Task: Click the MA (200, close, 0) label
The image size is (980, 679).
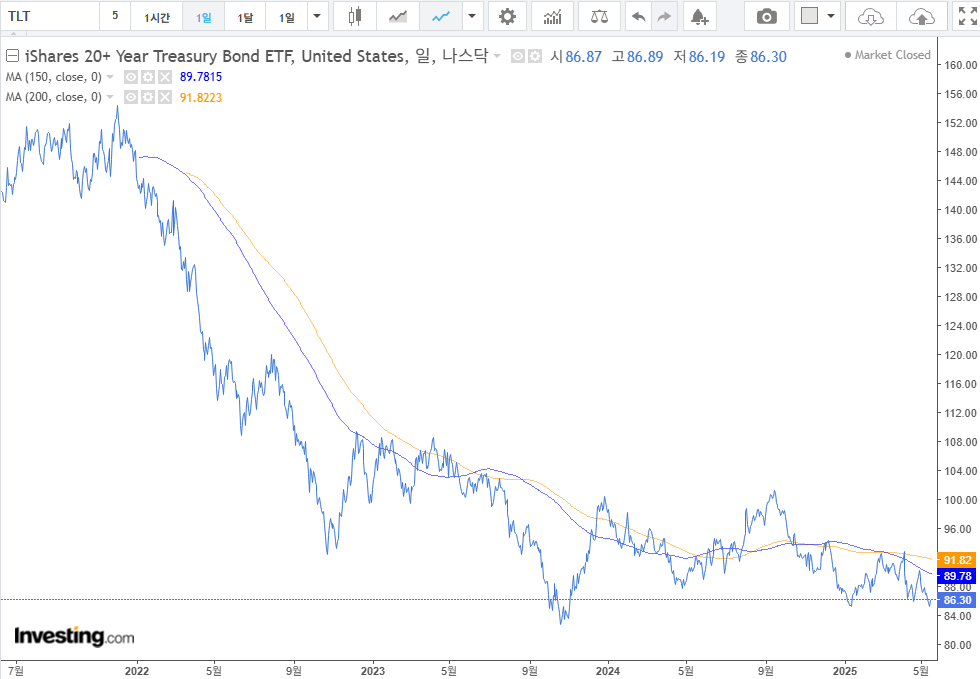Action: (53, 97)
